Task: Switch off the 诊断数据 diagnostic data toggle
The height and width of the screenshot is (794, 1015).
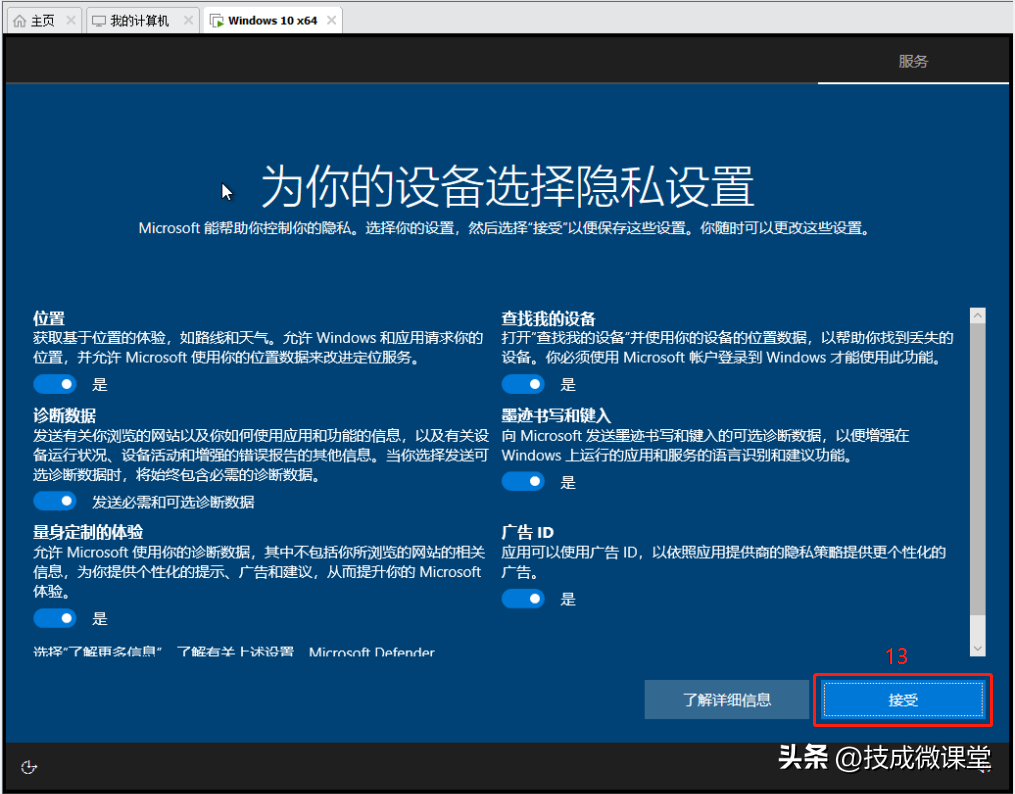Action: [x=55, y=501]
